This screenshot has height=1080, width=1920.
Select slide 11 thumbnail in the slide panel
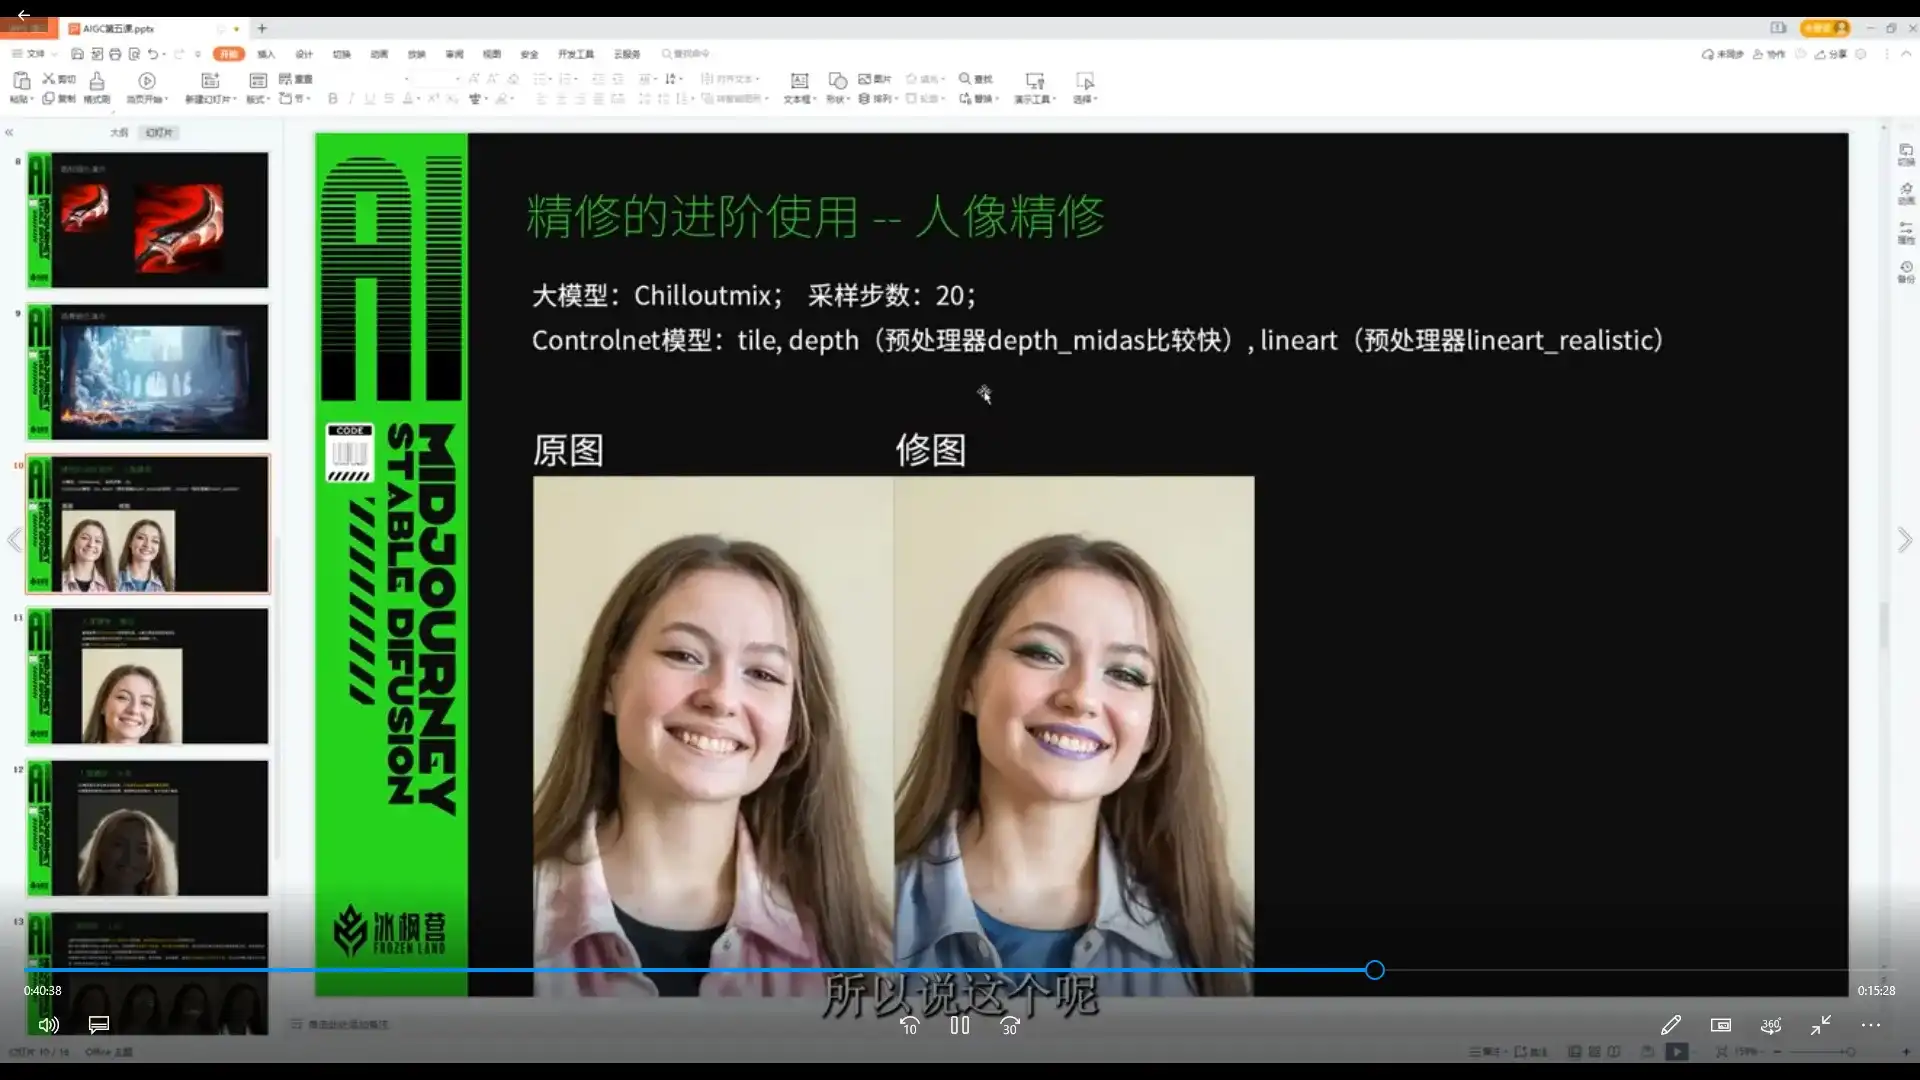point(147,676)
